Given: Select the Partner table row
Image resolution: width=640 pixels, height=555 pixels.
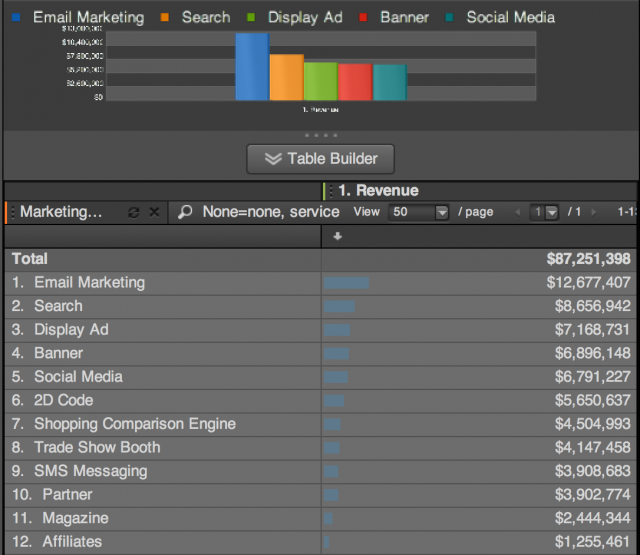Looking at the screenshot, I should tap(320, 495).
